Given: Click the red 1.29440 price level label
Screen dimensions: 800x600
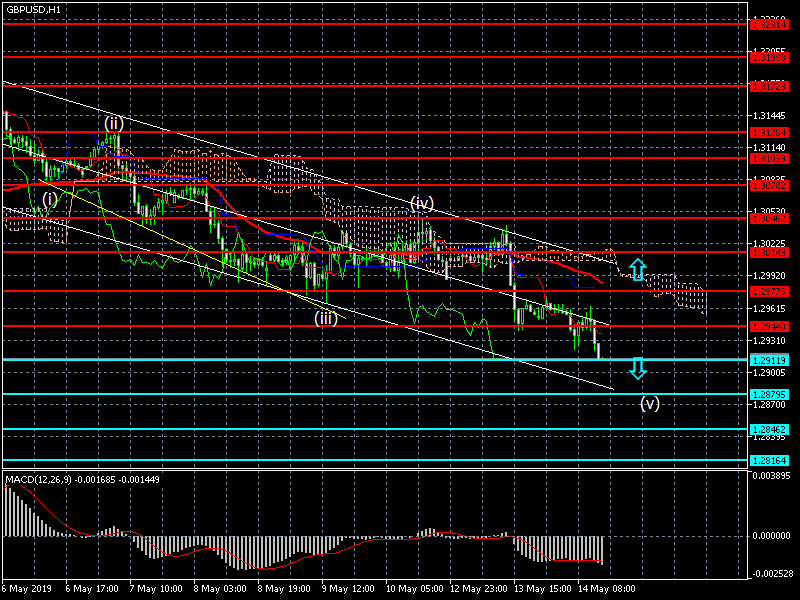Looking at the screenshot, I should [x=769, y=327].
